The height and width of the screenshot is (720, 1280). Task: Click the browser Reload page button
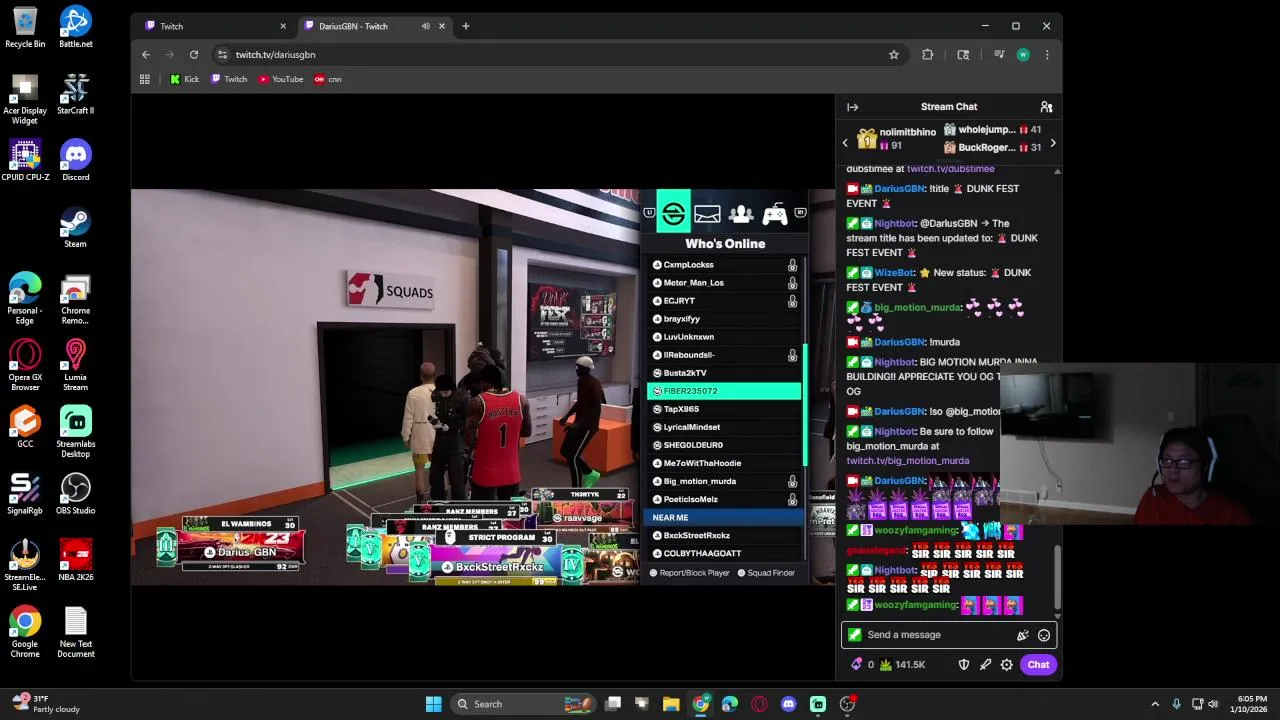point(194,55)
